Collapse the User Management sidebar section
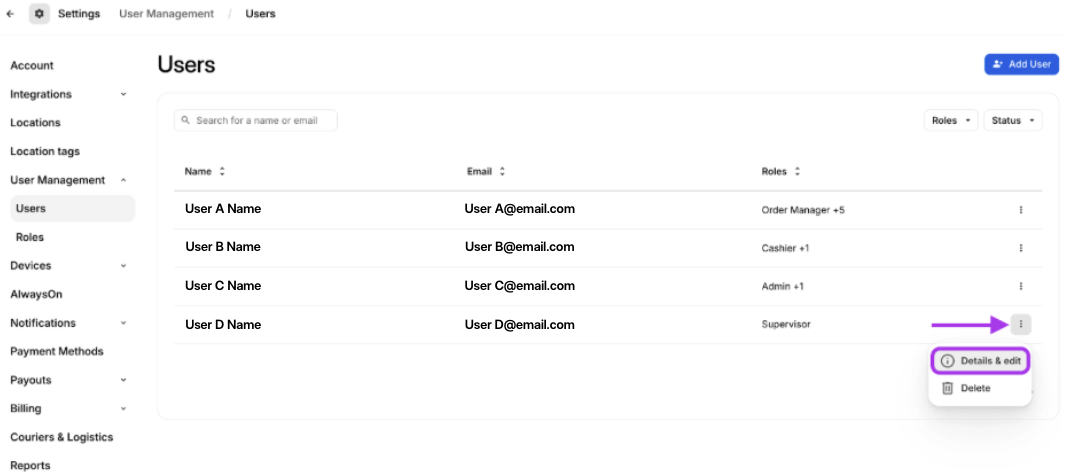 [123, 180]
